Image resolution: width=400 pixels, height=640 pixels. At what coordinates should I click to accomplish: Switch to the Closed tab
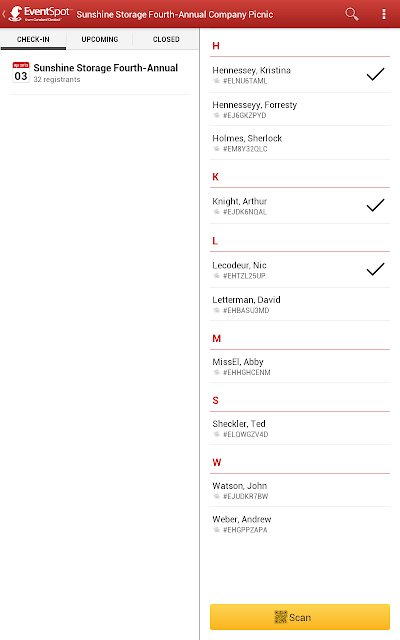pos(166,39)
